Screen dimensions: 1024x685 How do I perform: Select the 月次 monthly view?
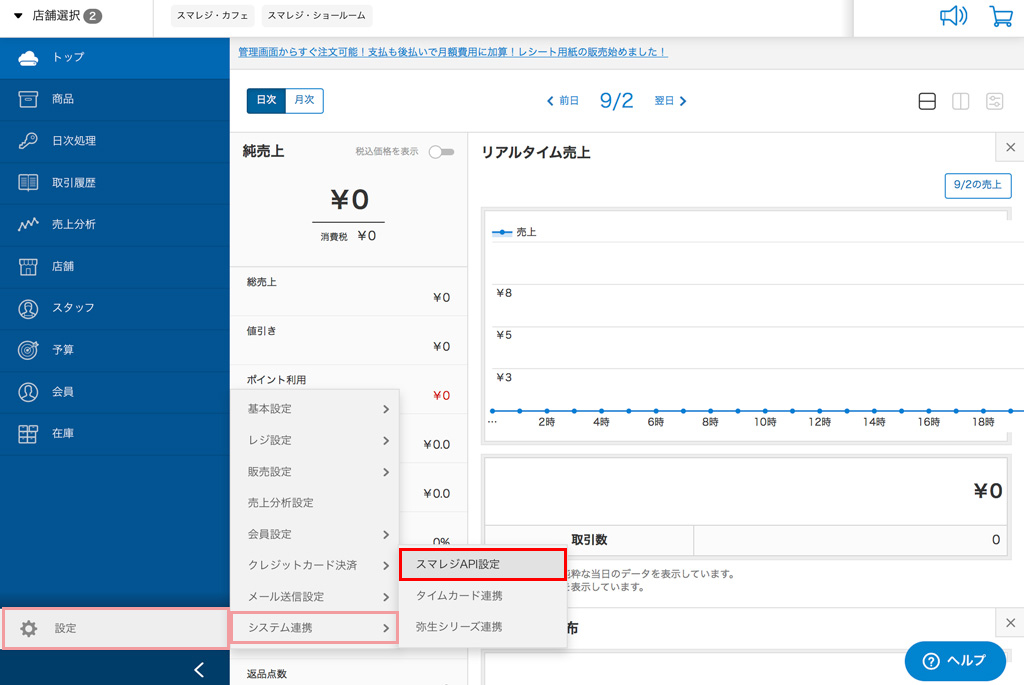(x=304, y=100)
